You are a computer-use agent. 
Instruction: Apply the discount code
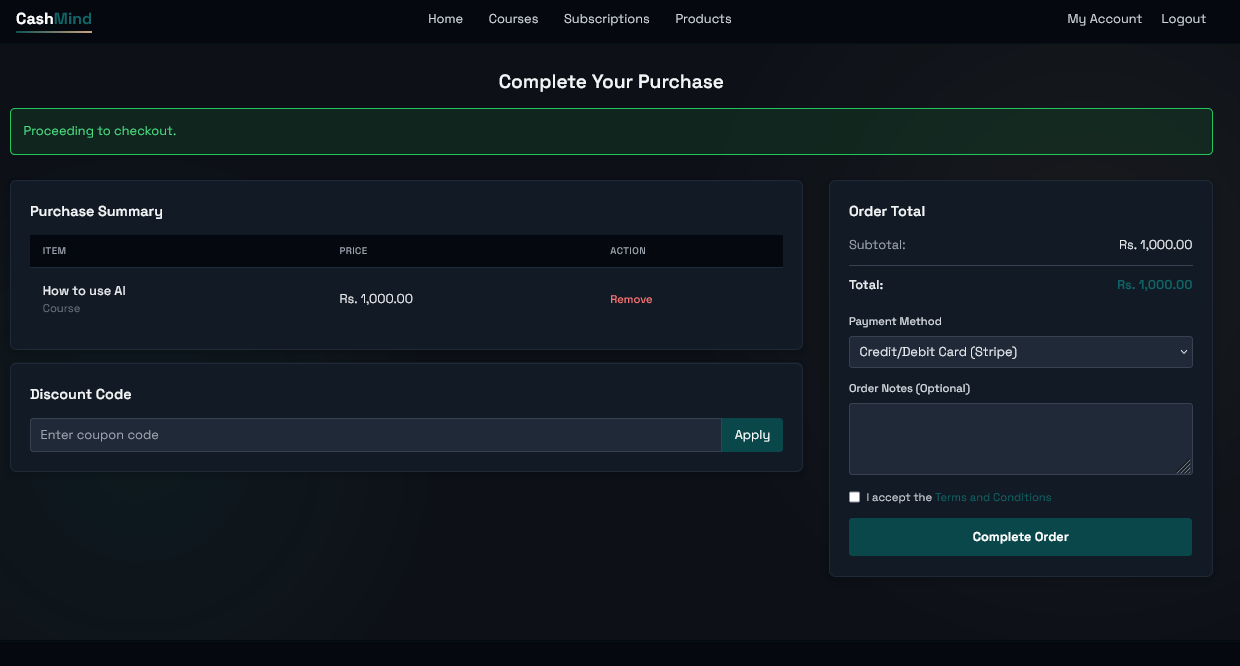(x=752, y=435)
